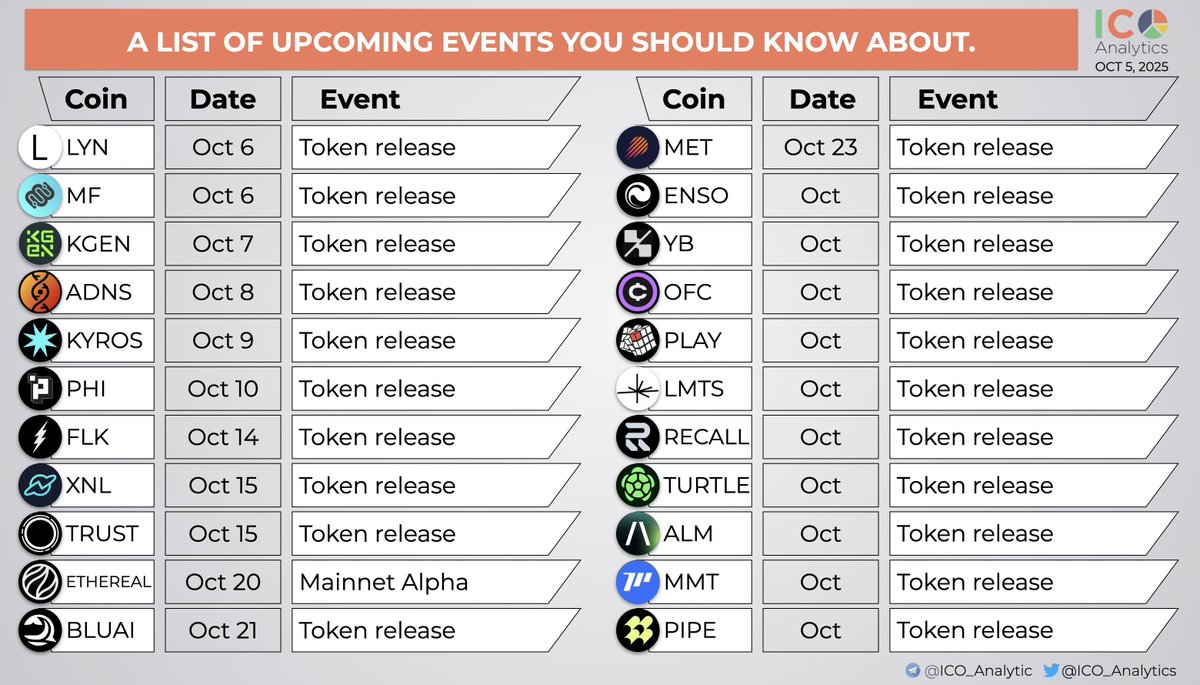Viewport: 1200px width, 685px height.
Task: Click the PIPE yellow logo icon
Action: 638,631
